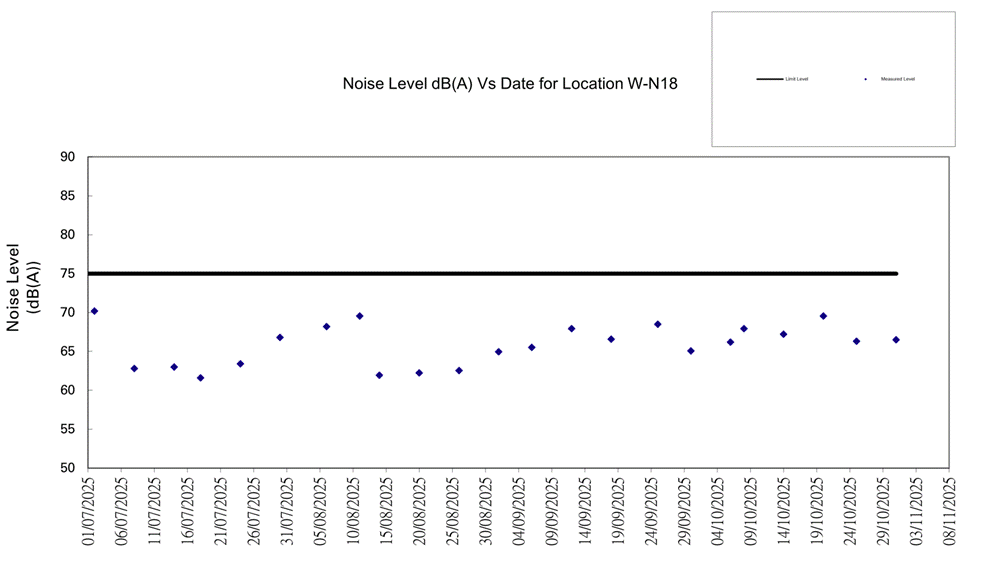The height and width of the screenshot is (585, 984).
Task: Click the 90 label on the vertical axis
Action: click(68, 157)
